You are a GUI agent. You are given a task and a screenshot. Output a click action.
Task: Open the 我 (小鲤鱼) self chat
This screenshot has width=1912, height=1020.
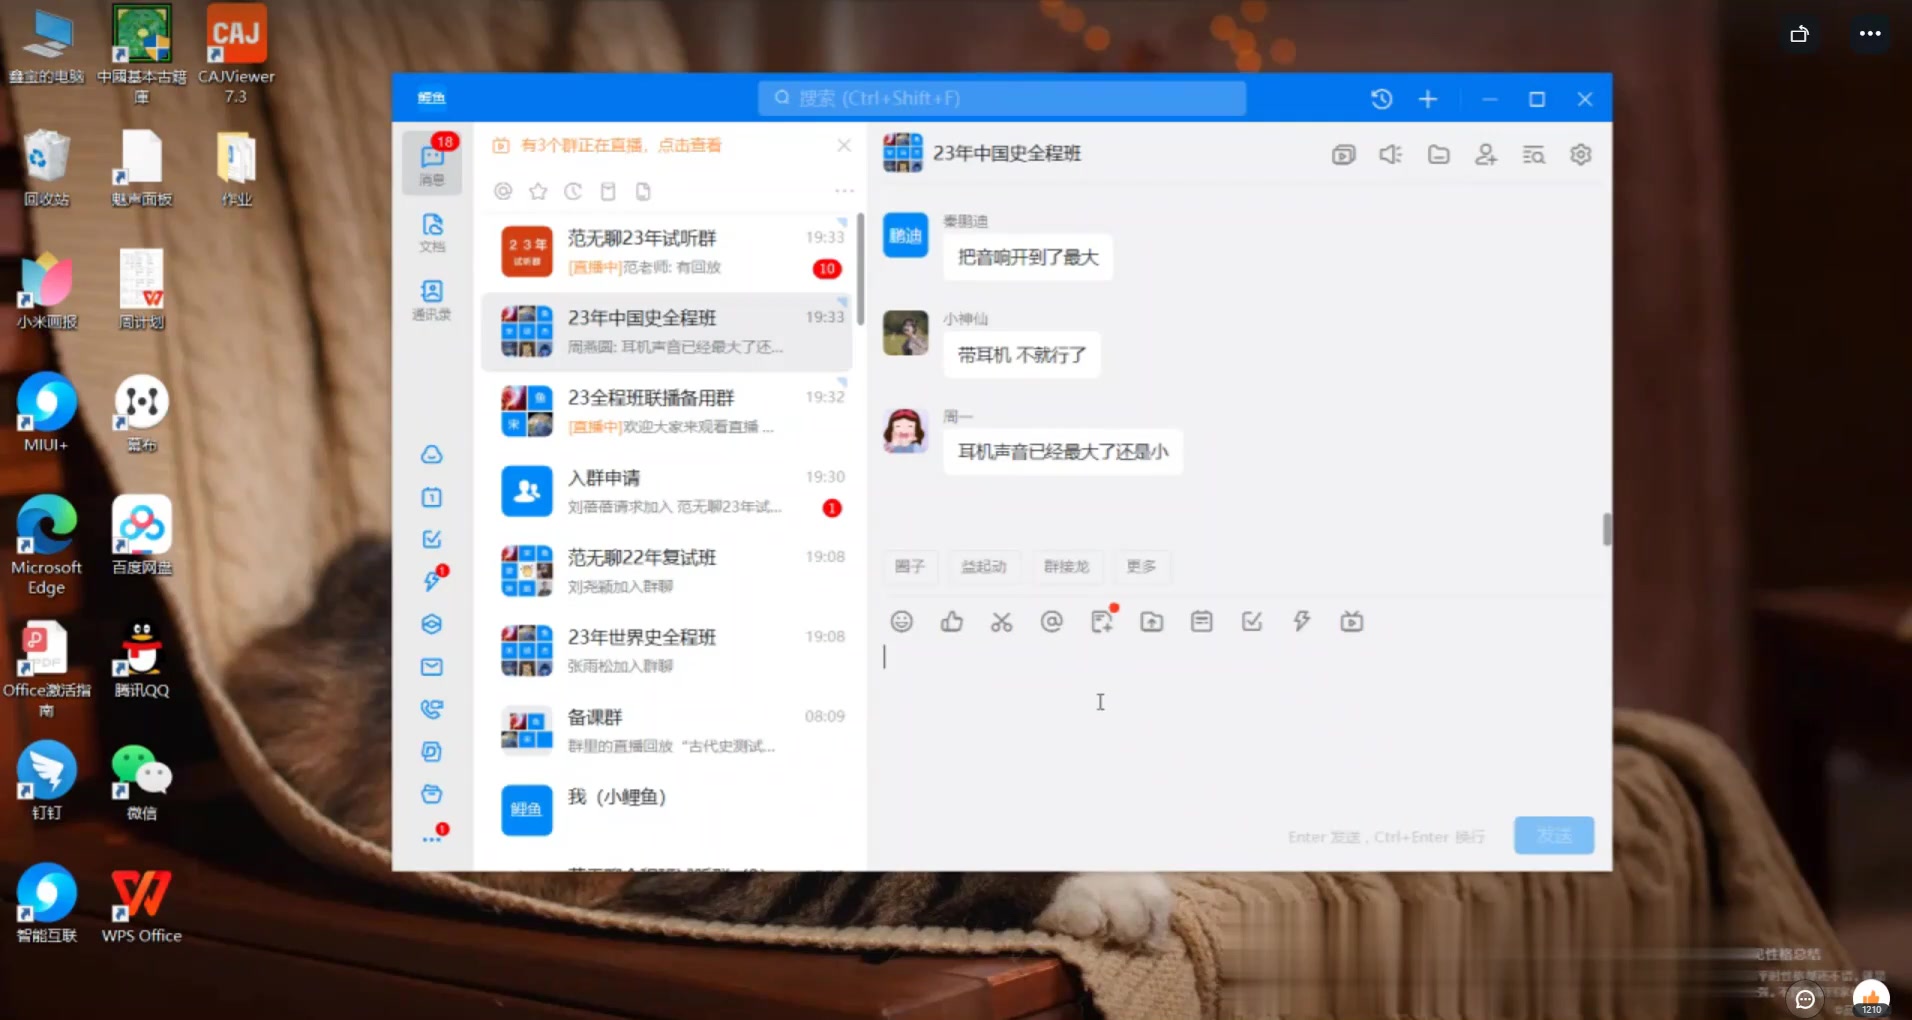tap(667, 810)
